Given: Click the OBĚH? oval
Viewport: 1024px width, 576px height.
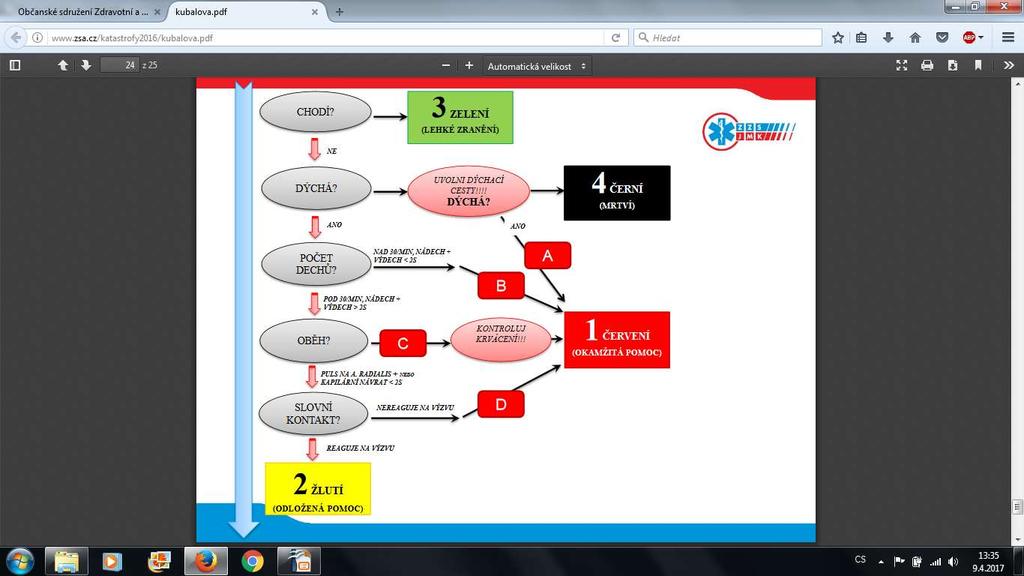Looking at the screenshot, I should (314, 341).
